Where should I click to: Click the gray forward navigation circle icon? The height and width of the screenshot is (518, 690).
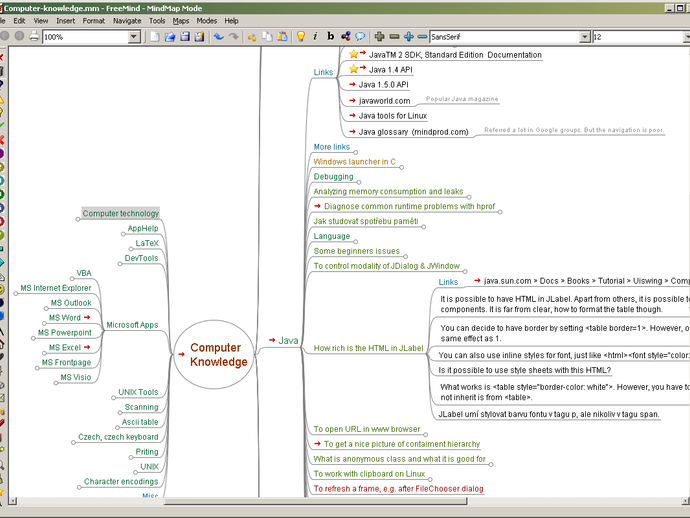19,36
